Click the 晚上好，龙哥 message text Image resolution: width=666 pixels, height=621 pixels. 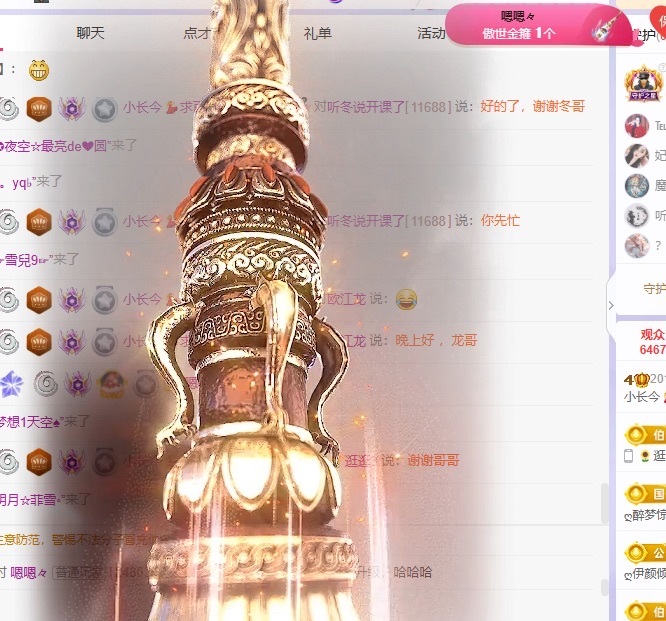(x=436, y=340)
